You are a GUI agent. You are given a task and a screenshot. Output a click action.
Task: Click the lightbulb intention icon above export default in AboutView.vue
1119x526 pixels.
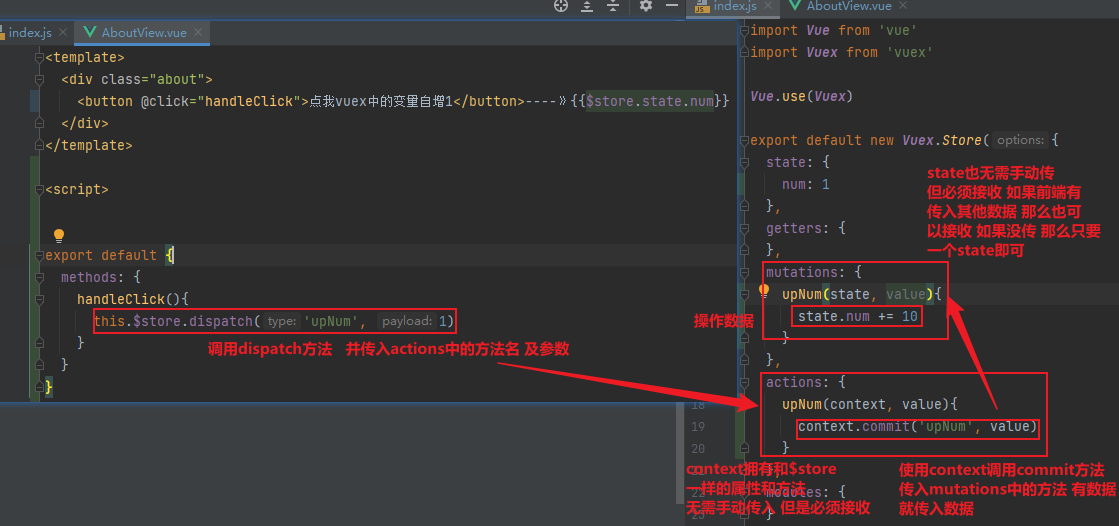(x=59, y=235)
